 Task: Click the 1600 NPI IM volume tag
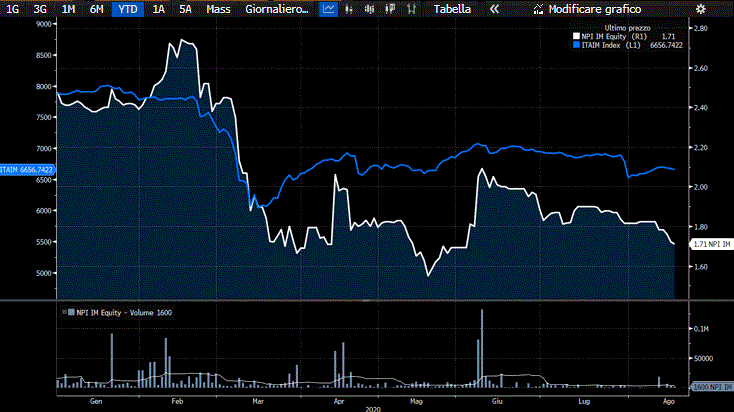click(x=712, y=387)
